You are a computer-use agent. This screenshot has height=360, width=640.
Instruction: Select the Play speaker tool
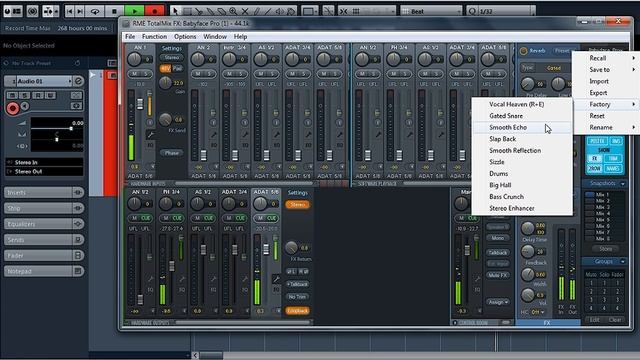[279, 11]
